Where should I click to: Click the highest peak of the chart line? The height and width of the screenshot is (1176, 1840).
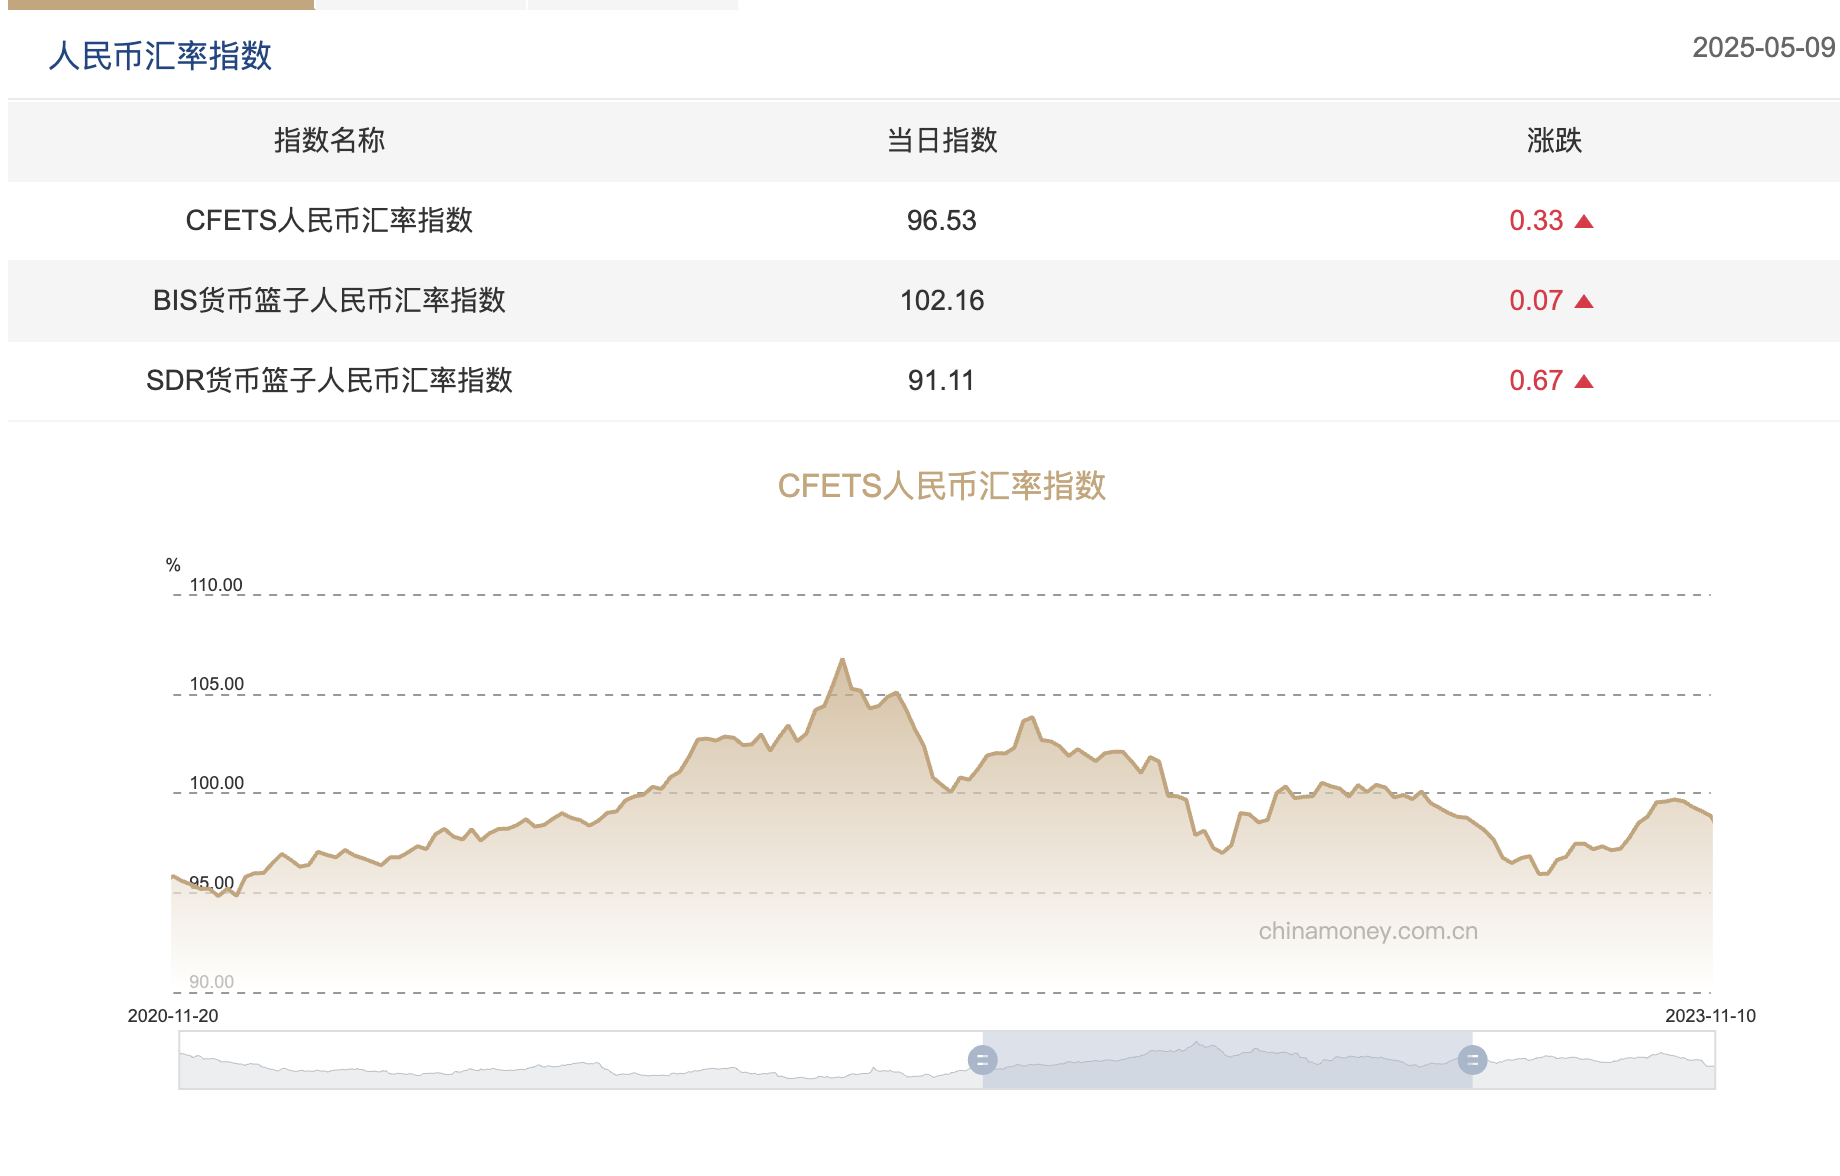(x=843, y=660)
